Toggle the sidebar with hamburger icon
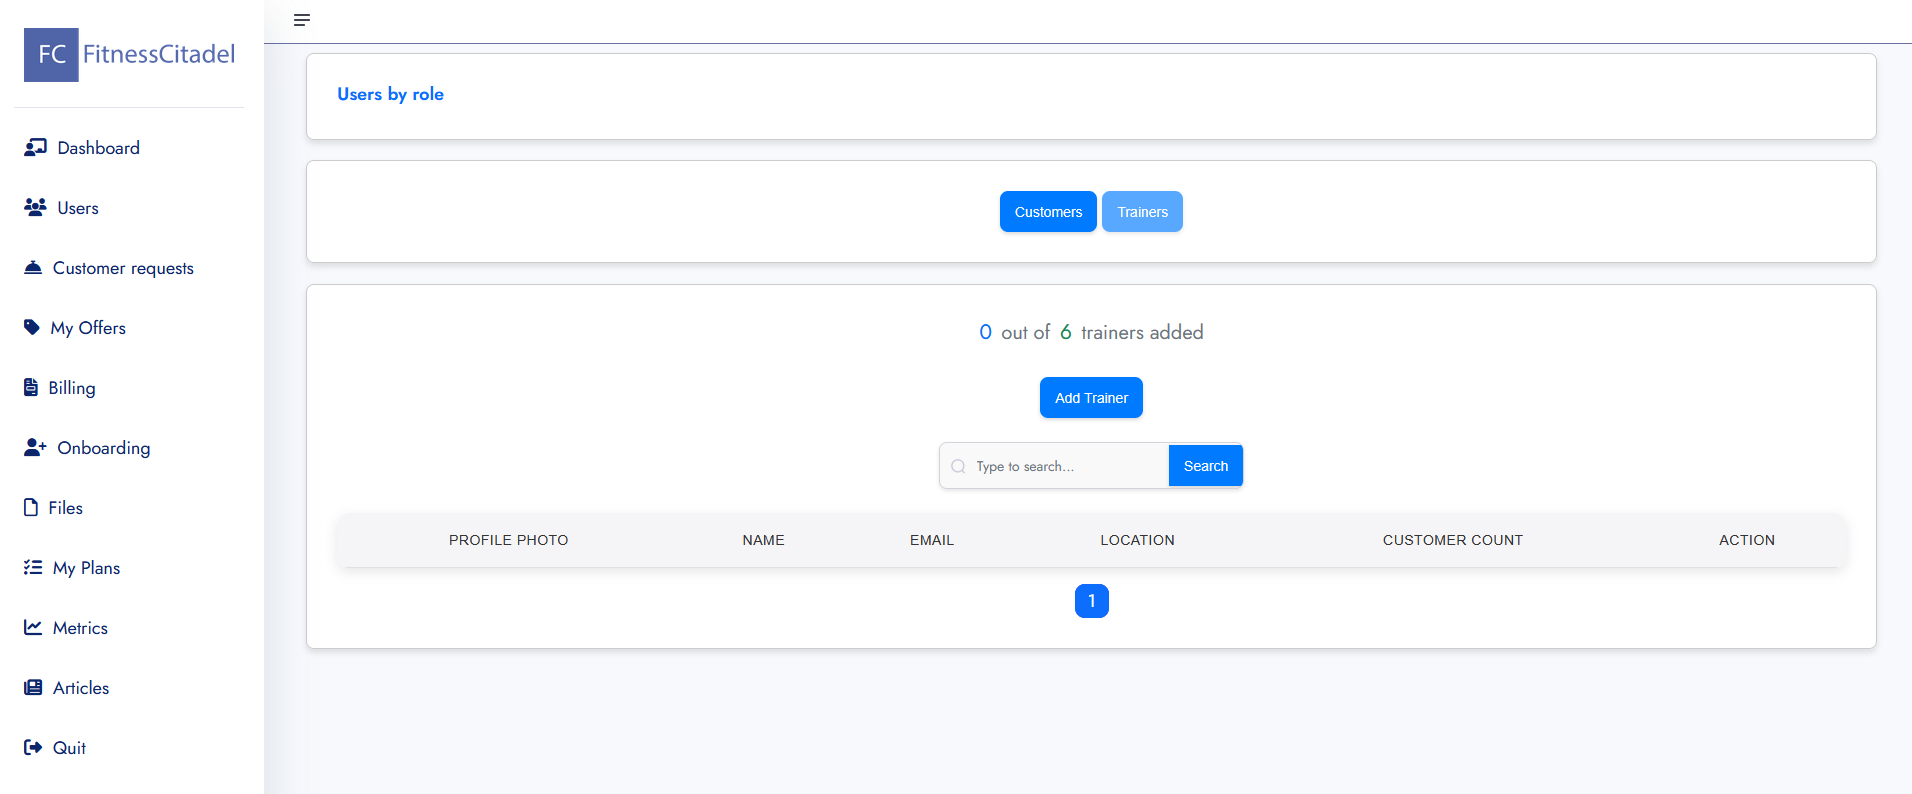The image size is (1912, 794). coord(302,20)
